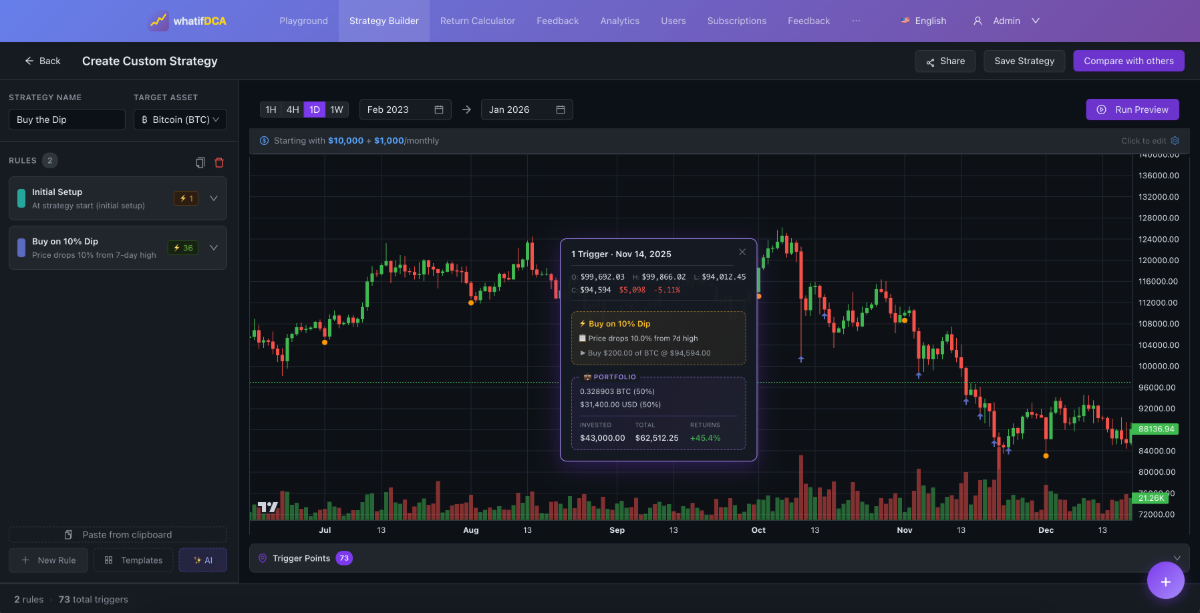Go to the Analytics nav item
This screenshot has height=613, width=1200.
point(619,21)
